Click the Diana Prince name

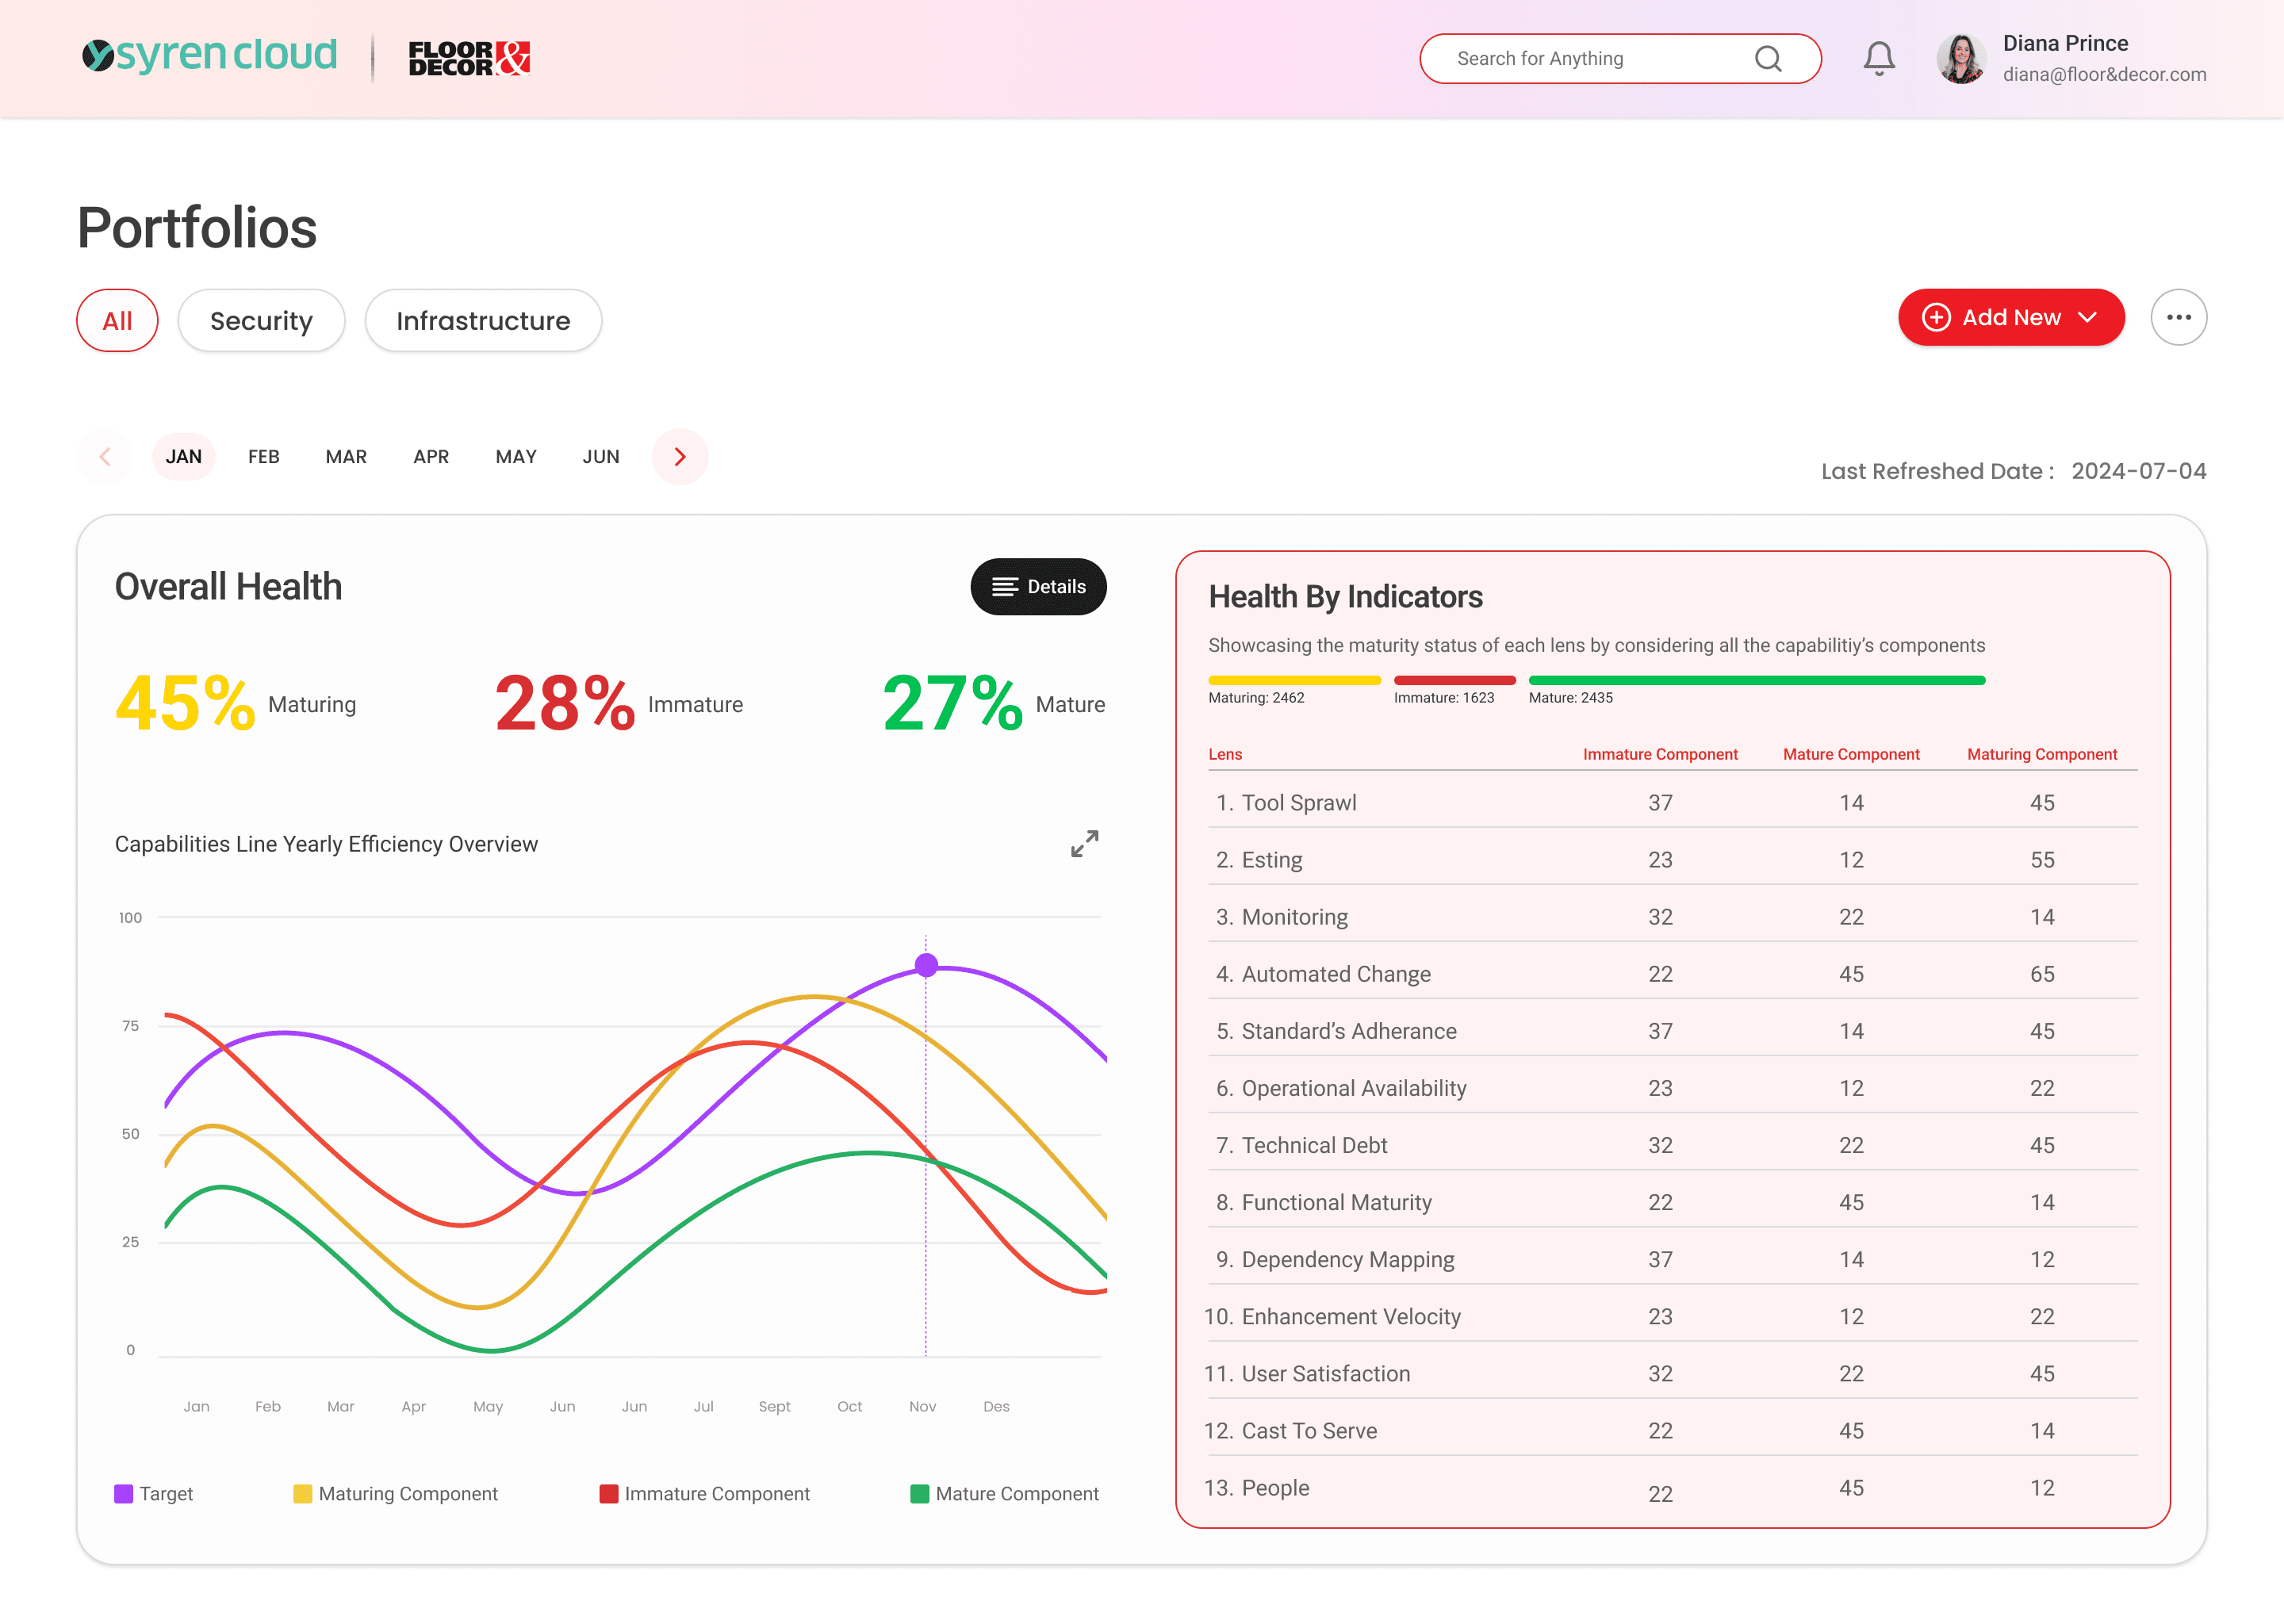(2065, 43)
